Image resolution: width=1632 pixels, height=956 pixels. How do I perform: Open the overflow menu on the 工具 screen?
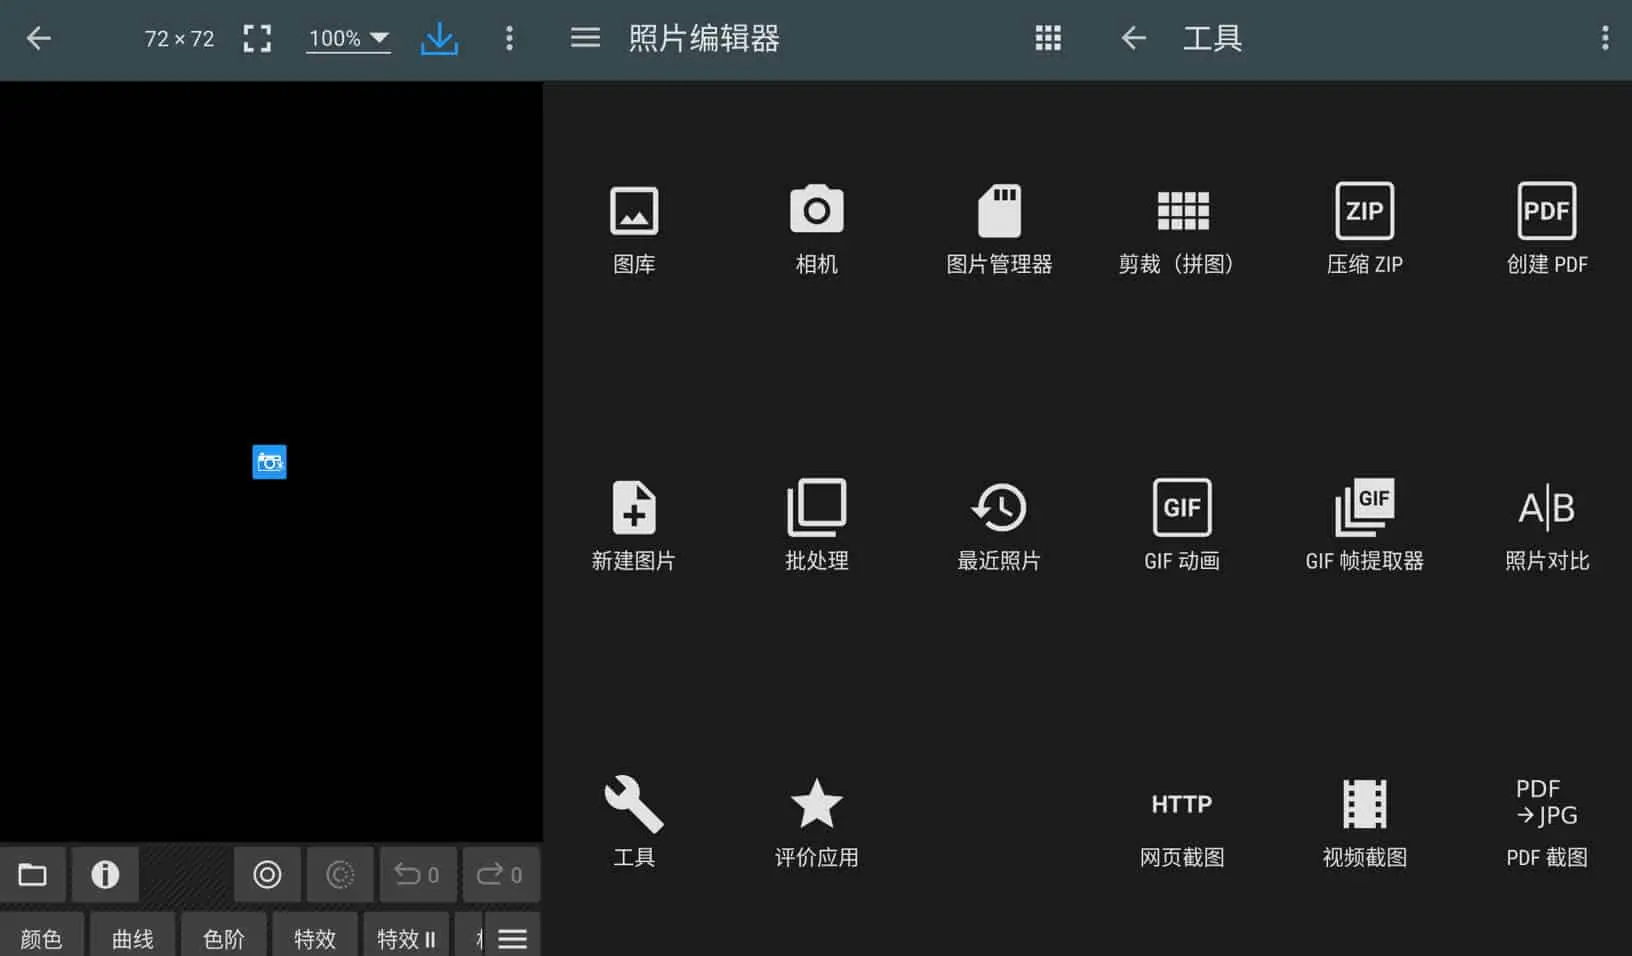point(1604,38)
